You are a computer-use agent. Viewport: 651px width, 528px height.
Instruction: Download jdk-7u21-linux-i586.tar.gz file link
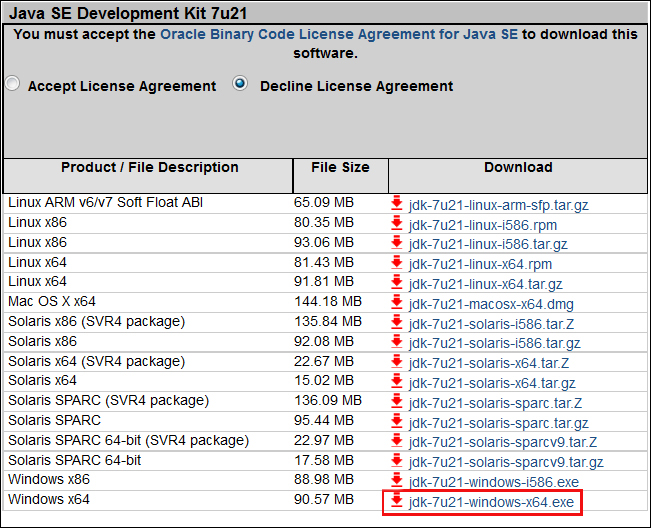(x=488, y=244)
